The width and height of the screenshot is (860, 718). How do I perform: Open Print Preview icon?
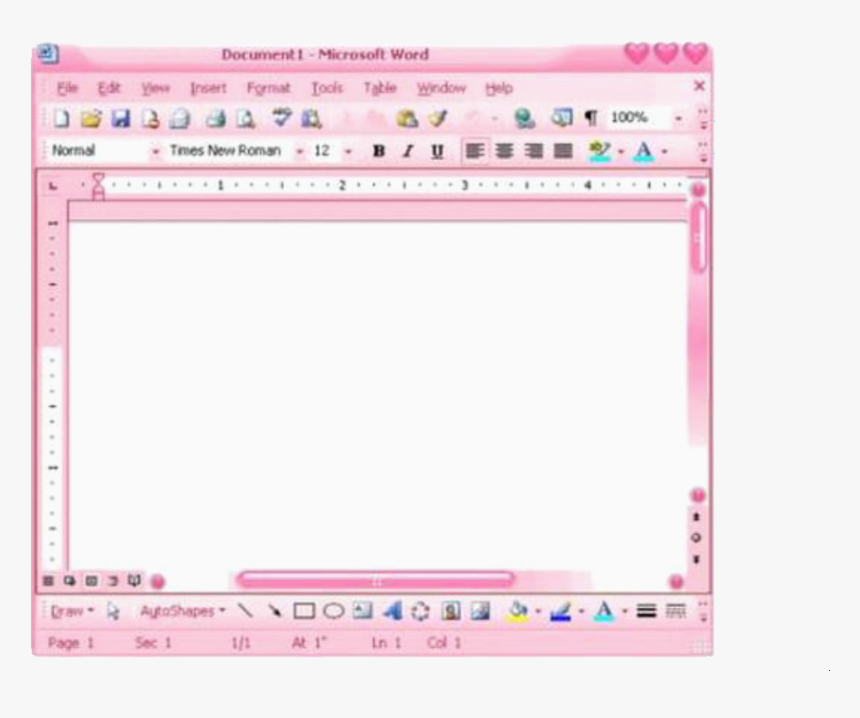tap(246, 118)
